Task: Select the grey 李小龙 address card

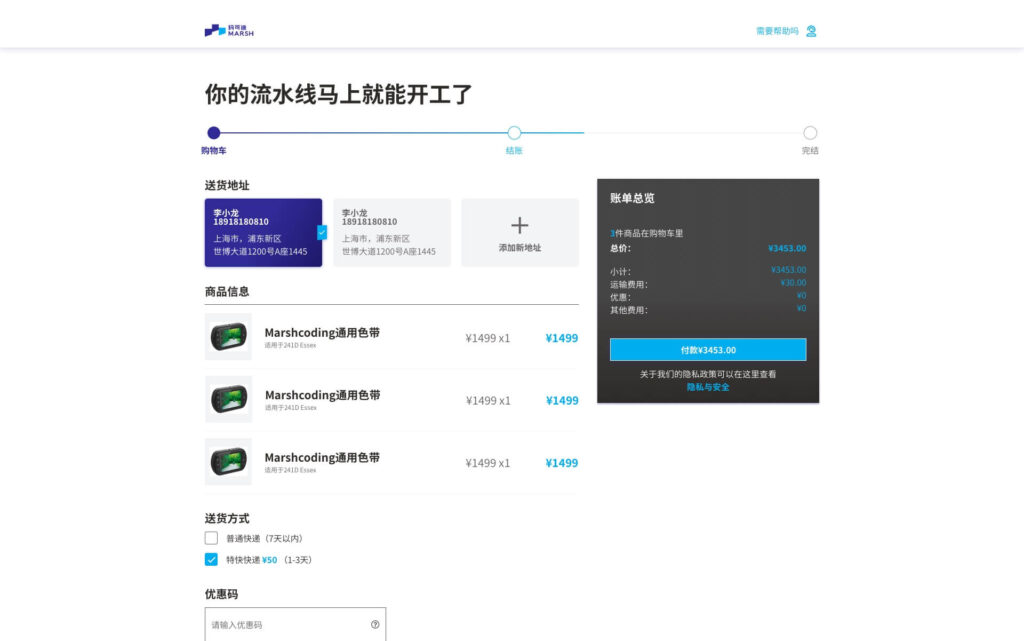Action: 392,232
